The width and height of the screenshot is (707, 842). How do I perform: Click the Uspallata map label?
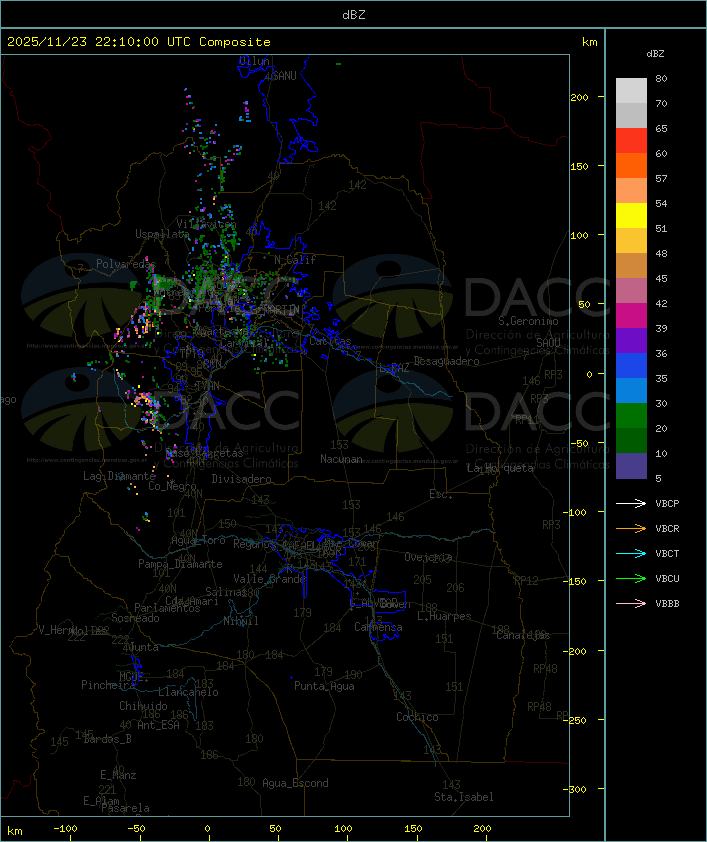[162, 234]
